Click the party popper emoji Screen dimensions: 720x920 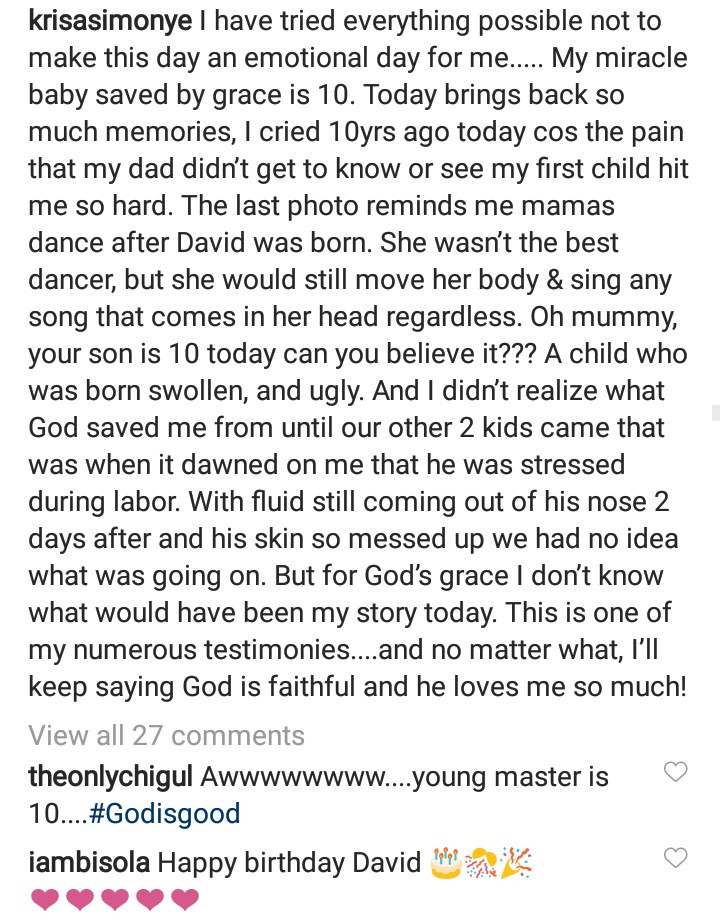[x=516, y=862]
